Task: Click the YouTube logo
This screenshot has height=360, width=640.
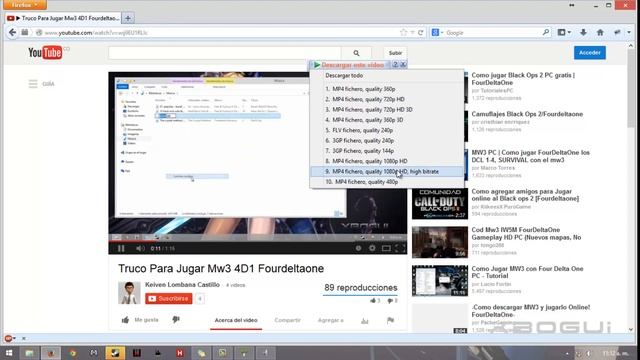Action: tap(45, 52)
